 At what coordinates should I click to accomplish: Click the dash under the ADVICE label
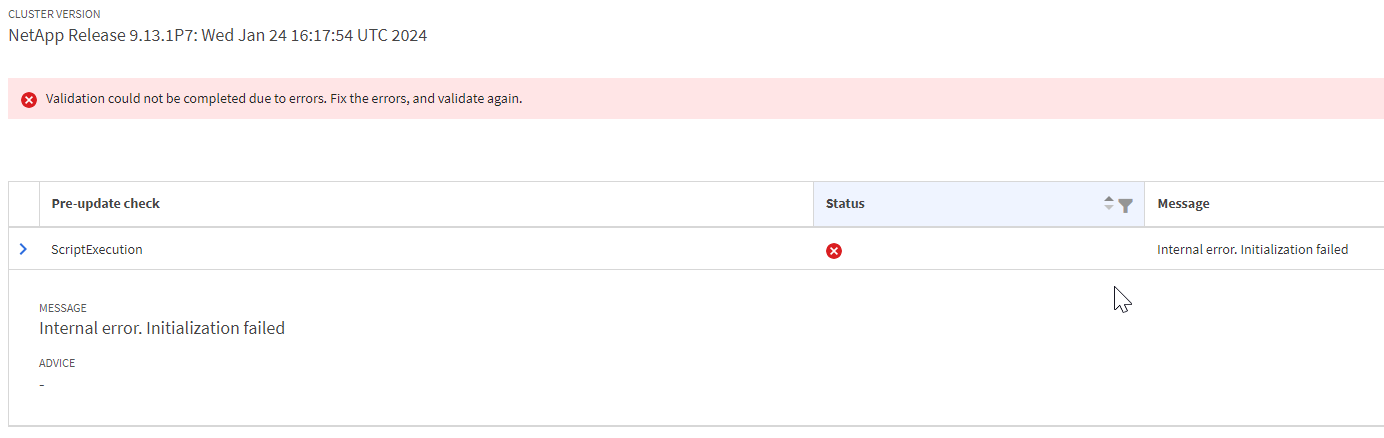[42, 385]
